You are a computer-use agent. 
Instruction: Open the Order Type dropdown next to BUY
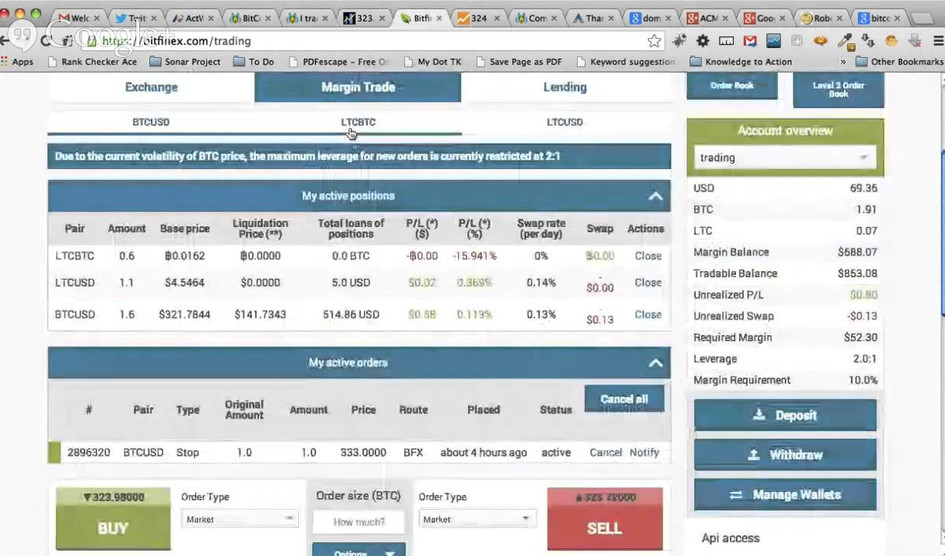pyautogui.click(x=239, y=519)
